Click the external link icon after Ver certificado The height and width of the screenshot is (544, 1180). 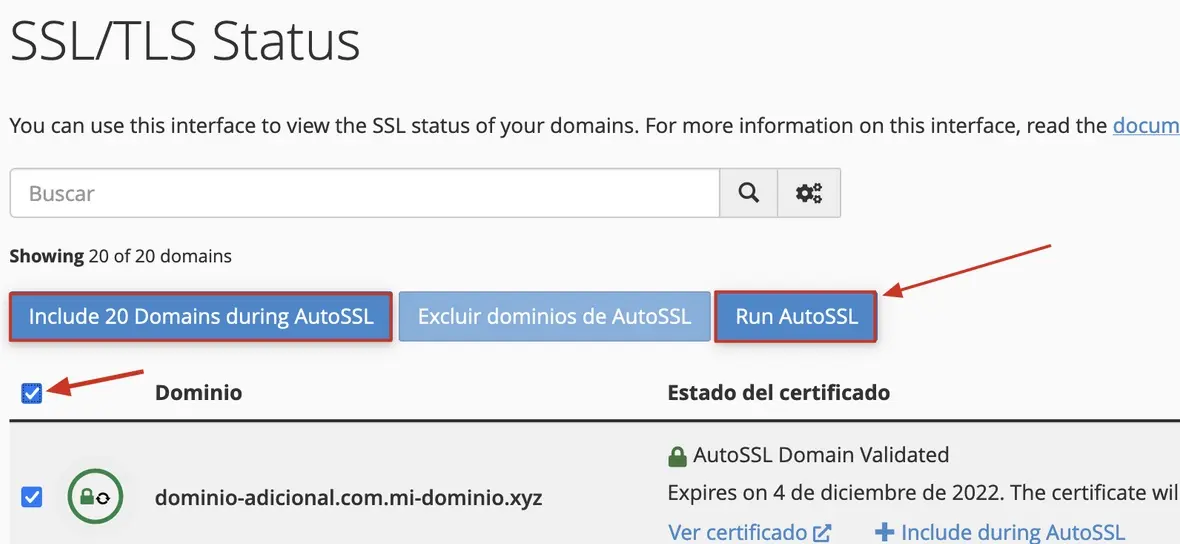(823, 533)
